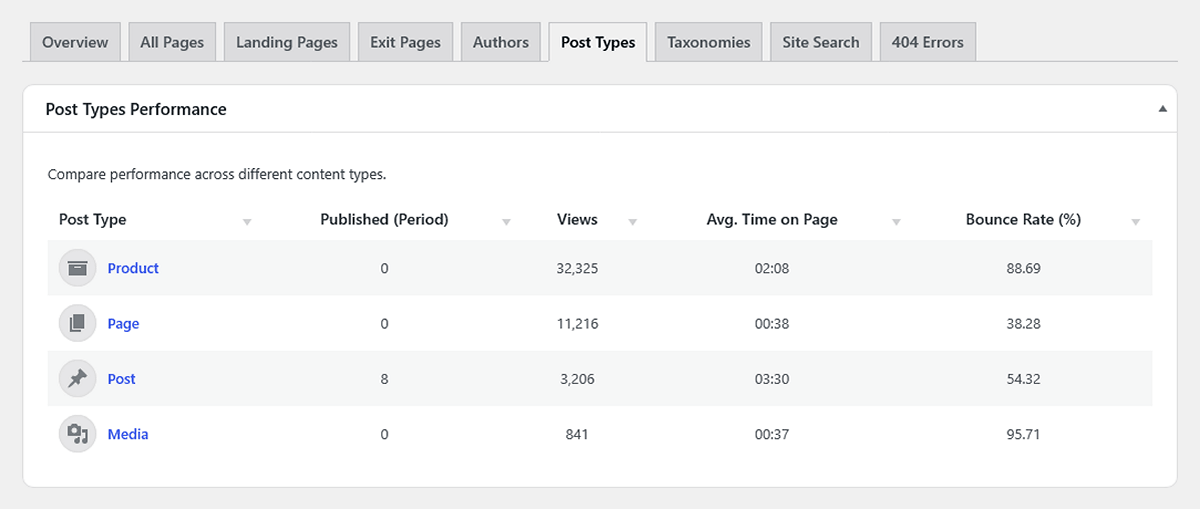This screenshot has width=1200, height=509.
Task: Sort by Post Type column arrow
Action: tap(247, 222)
